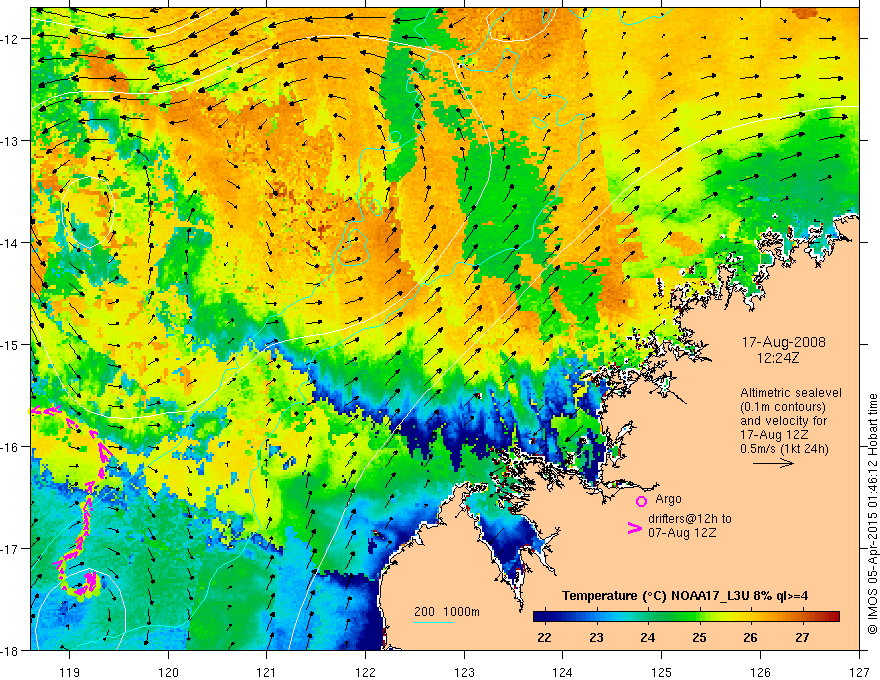Click longitude axis label 127
The width and height of the screenshot is (880, 680).
tap(859, 672)
